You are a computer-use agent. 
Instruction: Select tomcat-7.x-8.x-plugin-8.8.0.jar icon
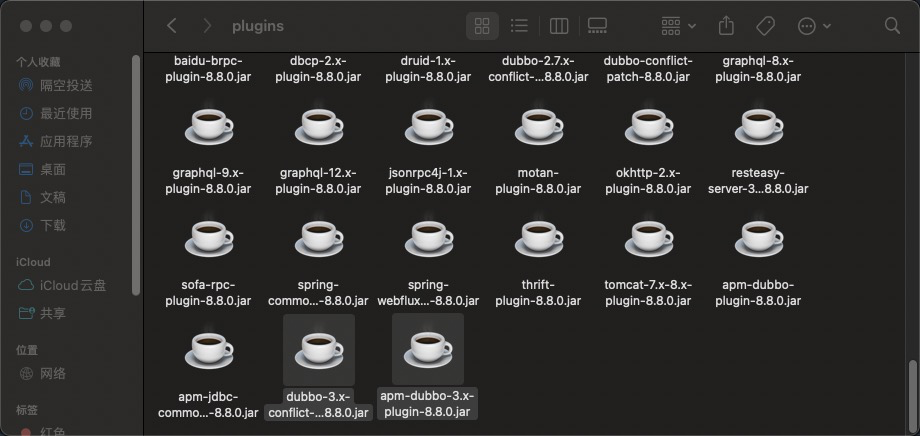(648, 238)
